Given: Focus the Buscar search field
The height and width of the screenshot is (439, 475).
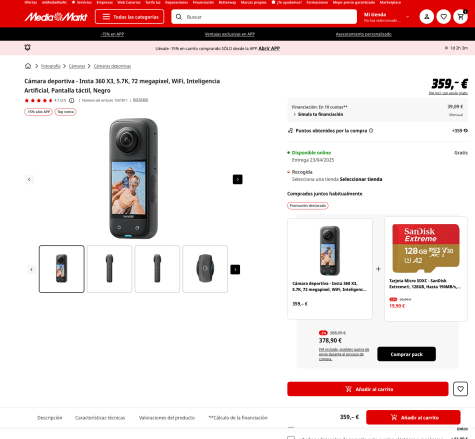Looking at the screenshot, I should coord(264,17).
